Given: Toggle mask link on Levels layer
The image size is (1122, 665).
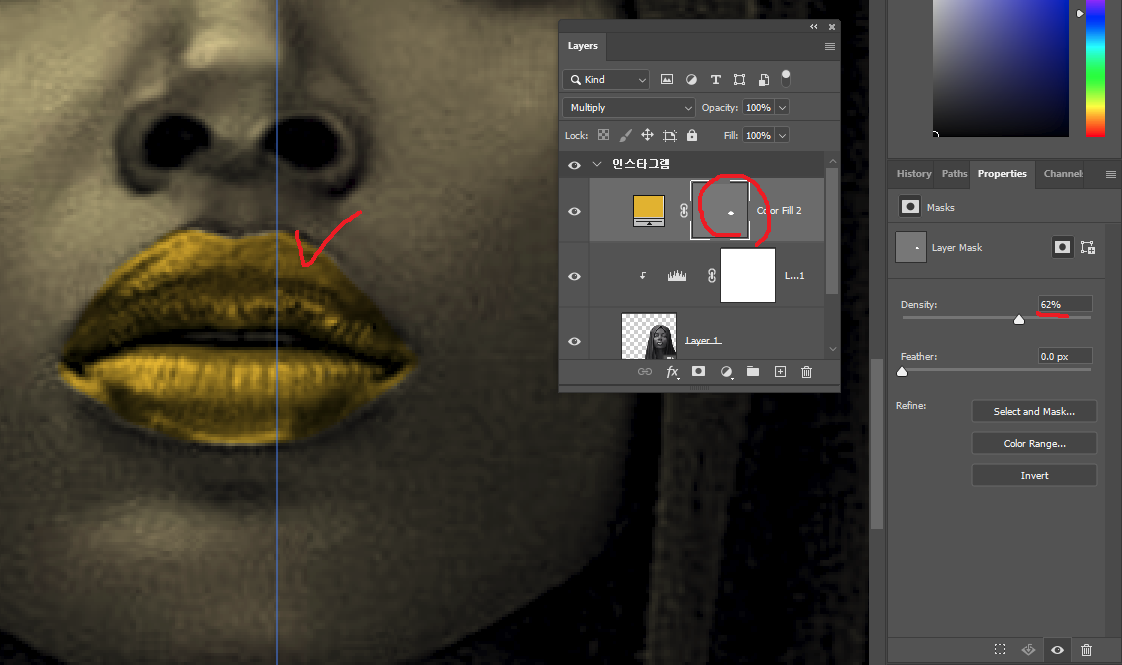Looking at the screenshot, I should pyautogui.click(x=711, y=276).
